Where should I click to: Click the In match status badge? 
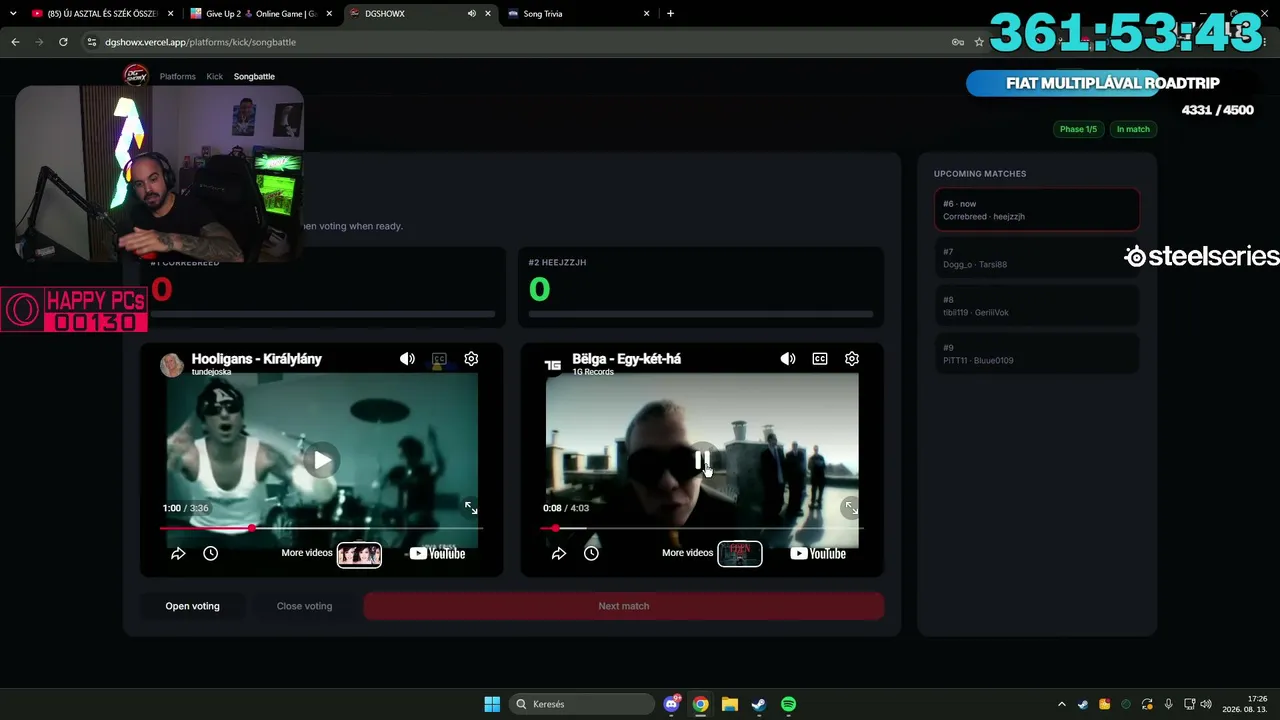point(1133,129)
